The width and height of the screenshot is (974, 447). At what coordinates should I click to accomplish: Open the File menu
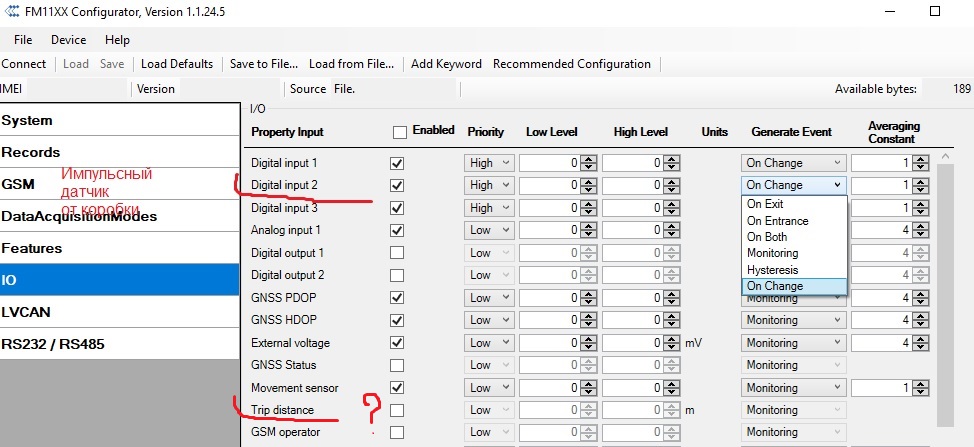pos(23,40)
